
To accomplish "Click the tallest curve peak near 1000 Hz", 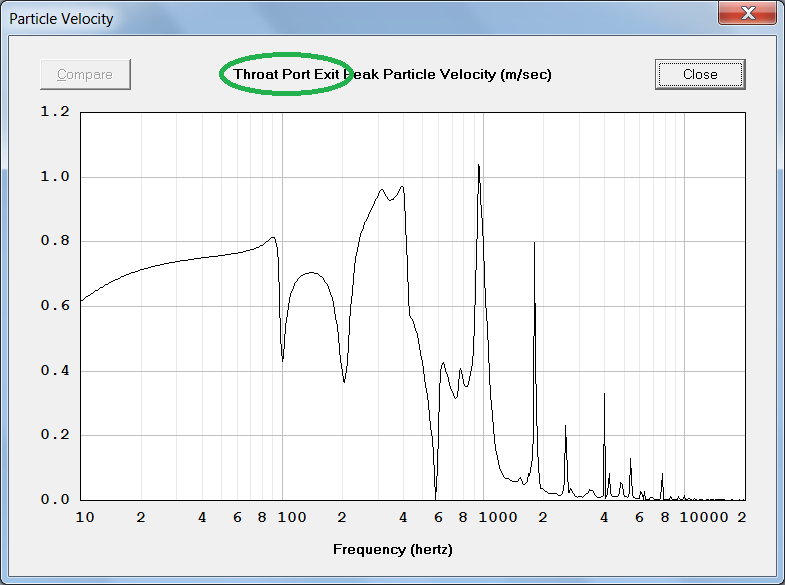I will pyautogui.click(x=479, y=166).
